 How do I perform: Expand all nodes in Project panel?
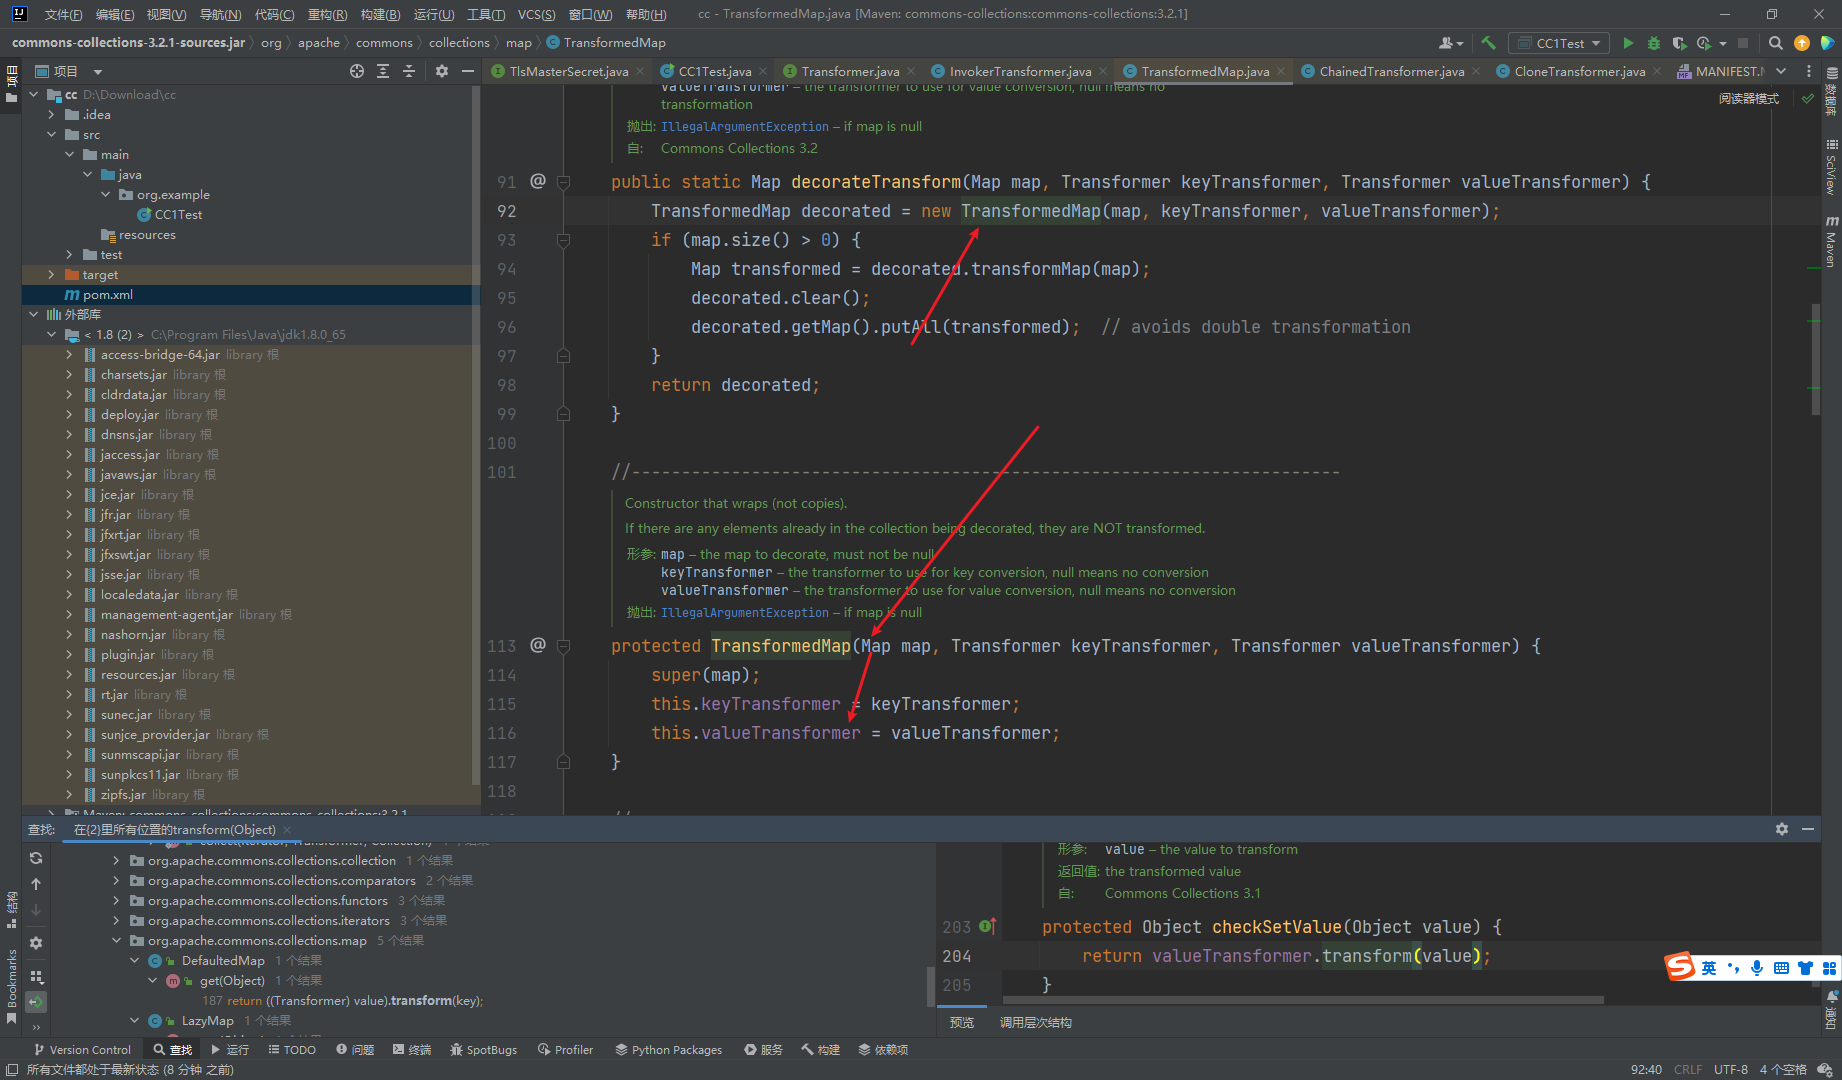pos(383,71)
